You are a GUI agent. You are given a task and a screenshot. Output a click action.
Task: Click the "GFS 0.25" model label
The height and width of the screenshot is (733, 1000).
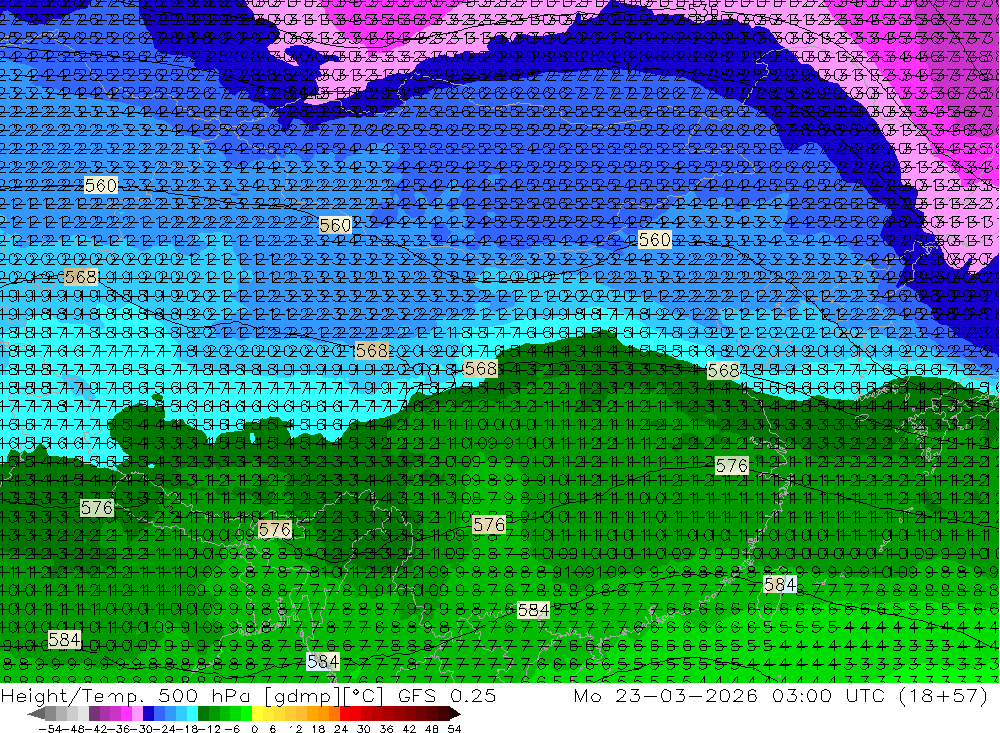pyautogui.click(x=447, y=695)
